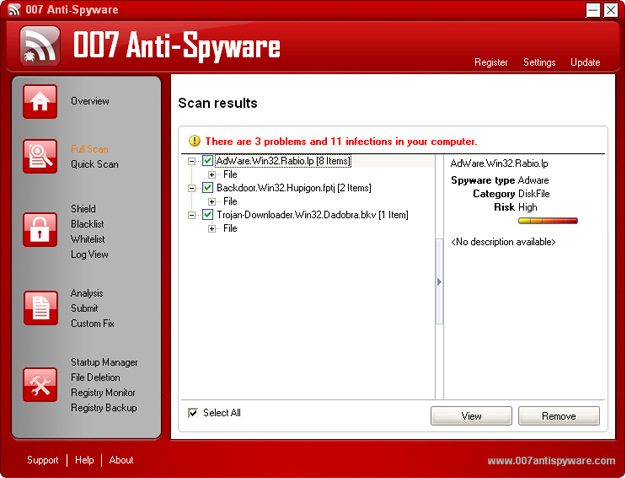This screenshot has height=478, width=625.
Task: Click the home Overview icon
Action: pos(40,101)
